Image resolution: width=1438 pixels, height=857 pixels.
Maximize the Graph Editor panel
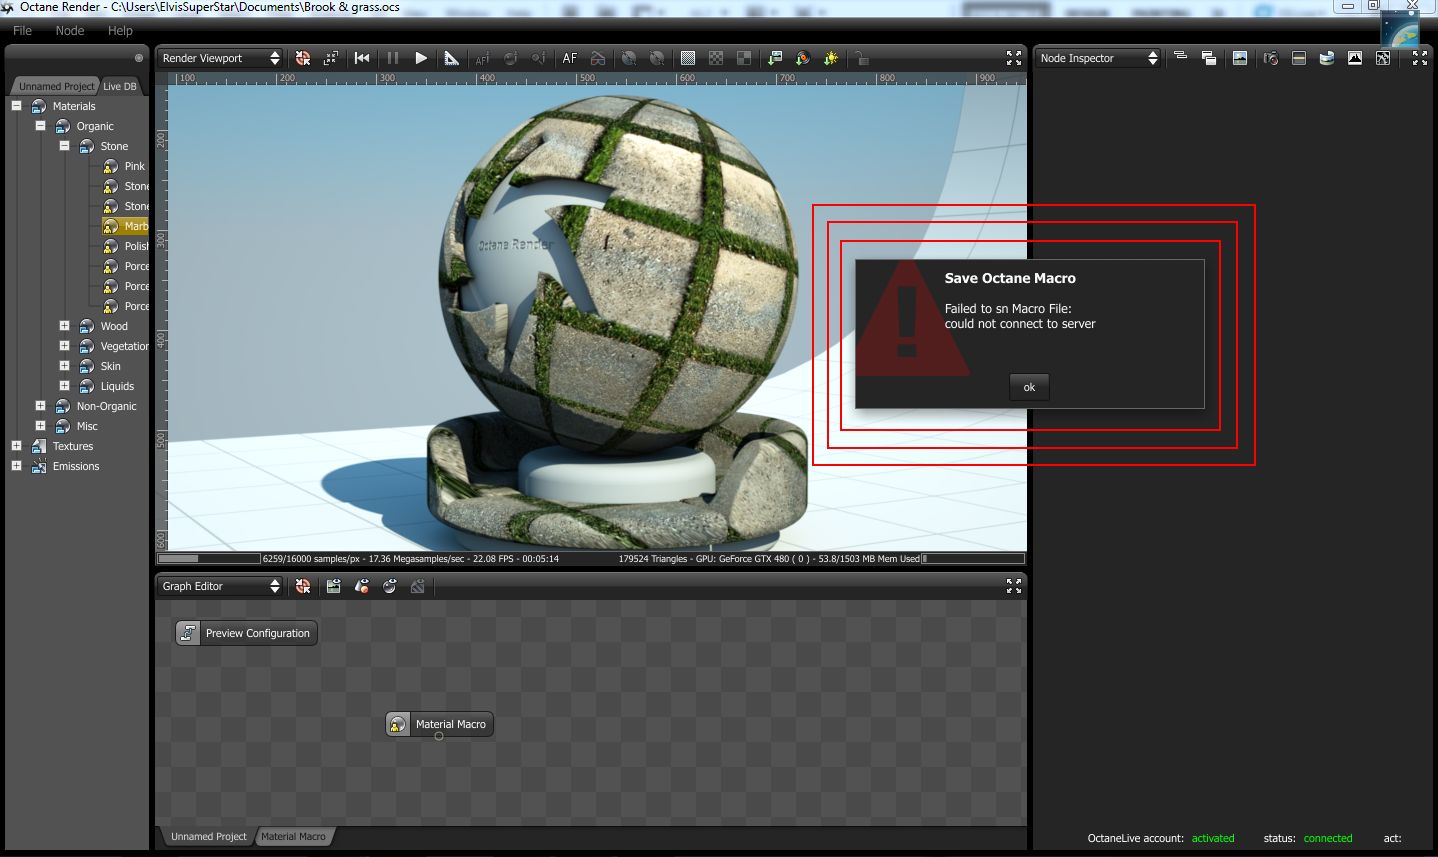point(1014,586)
